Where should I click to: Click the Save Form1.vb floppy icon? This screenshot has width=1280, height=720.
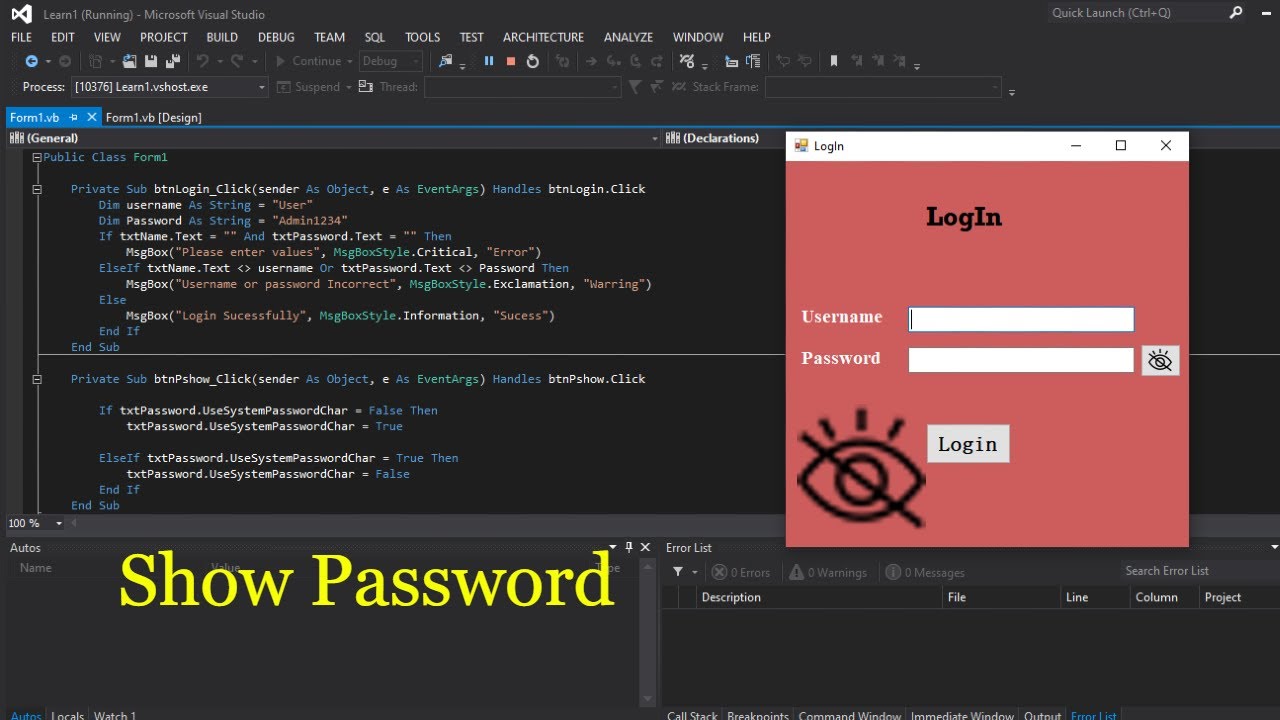pos(151,61)
